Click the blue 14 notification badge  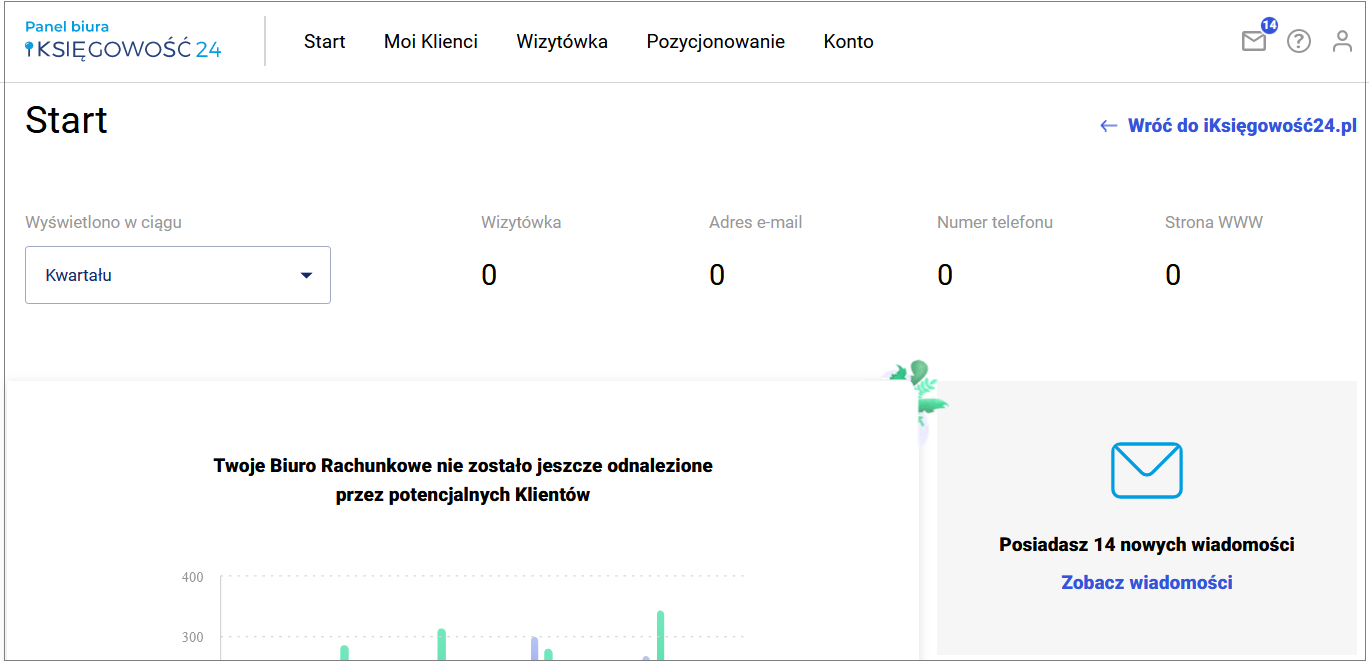[x=1269, y=25]
